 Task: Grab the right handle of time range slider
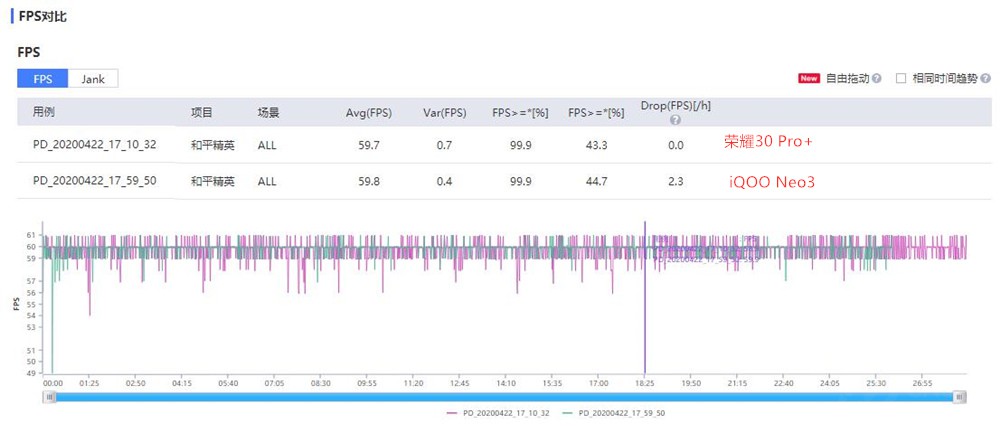point(959,397)
